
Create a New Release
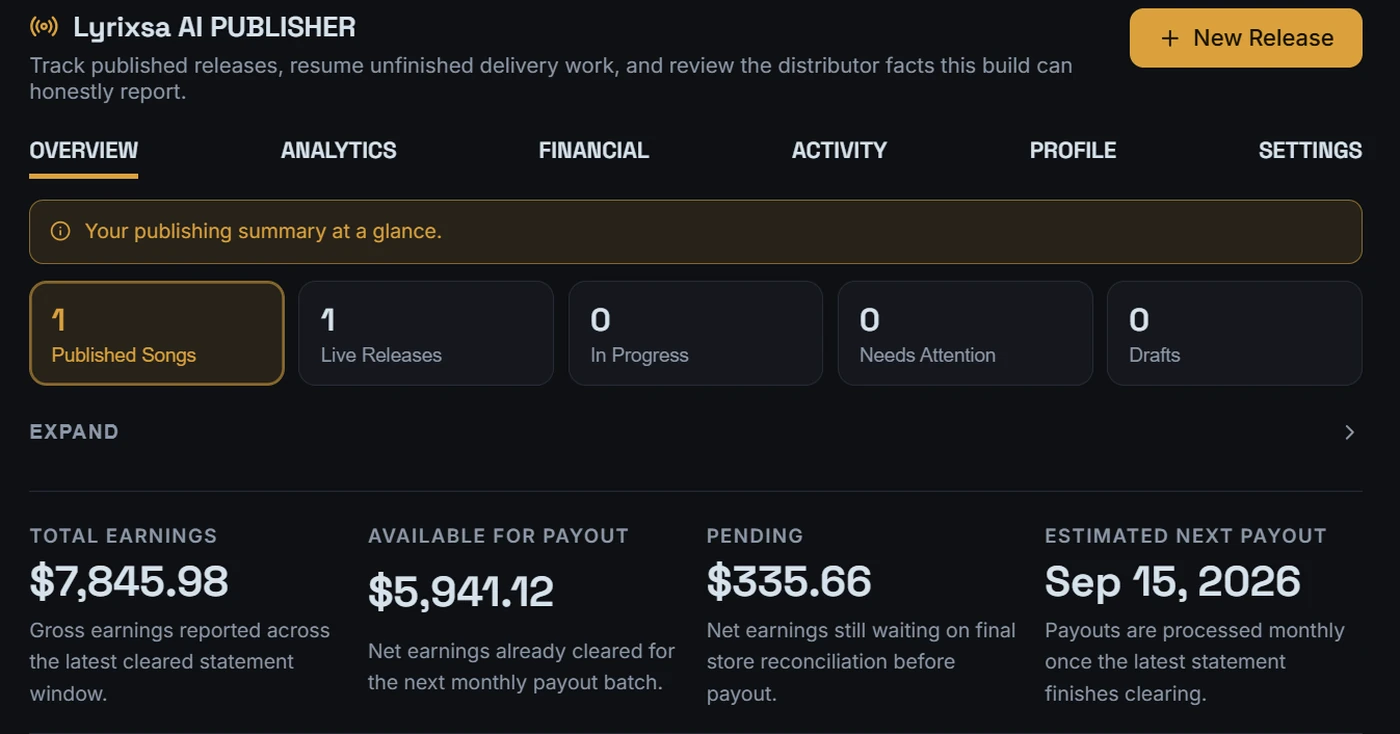point(1246,38)
